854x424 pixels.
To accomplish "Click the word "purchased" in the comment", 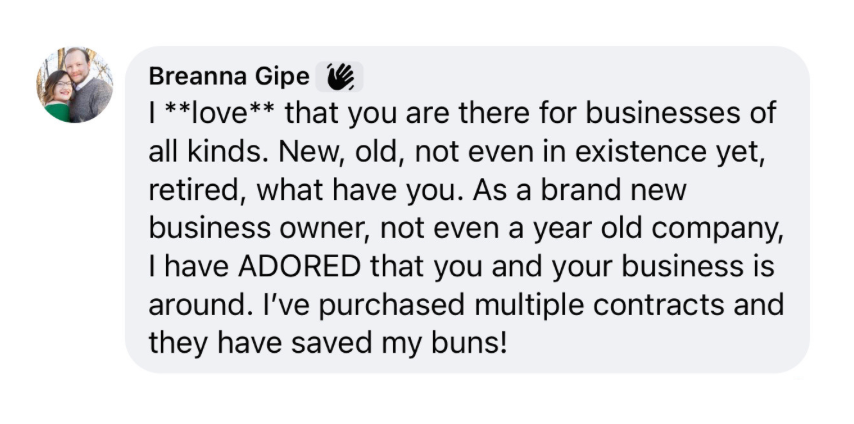I will pyautogui.click(x=344, y=306).
